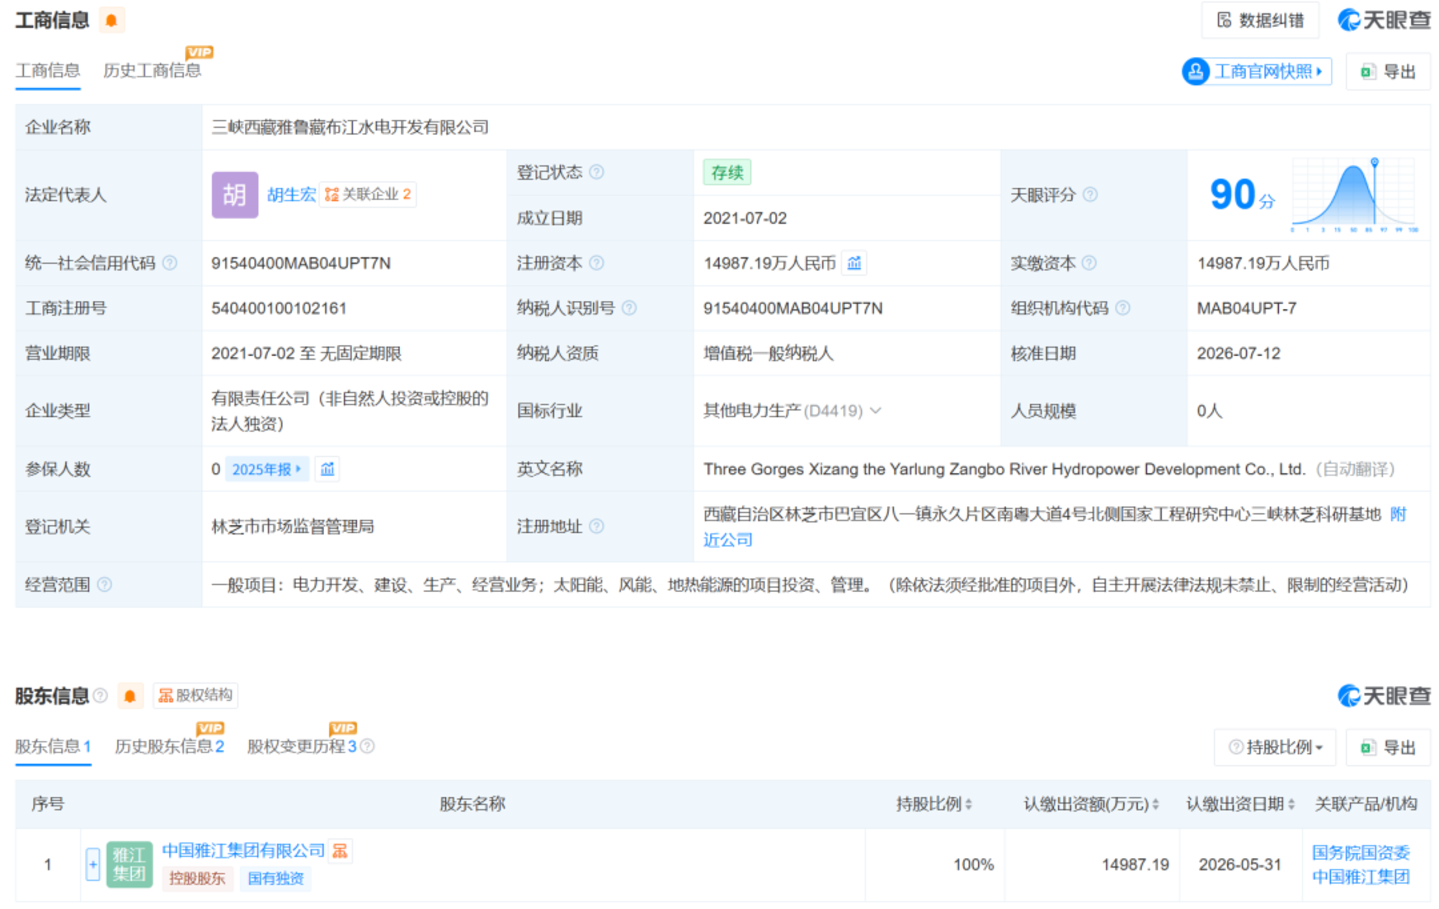Viewport: 1439px width, 909px height.
Task: Click equity structure icon beside 中国雅江集团有限公司
Action: click(340, 850)
